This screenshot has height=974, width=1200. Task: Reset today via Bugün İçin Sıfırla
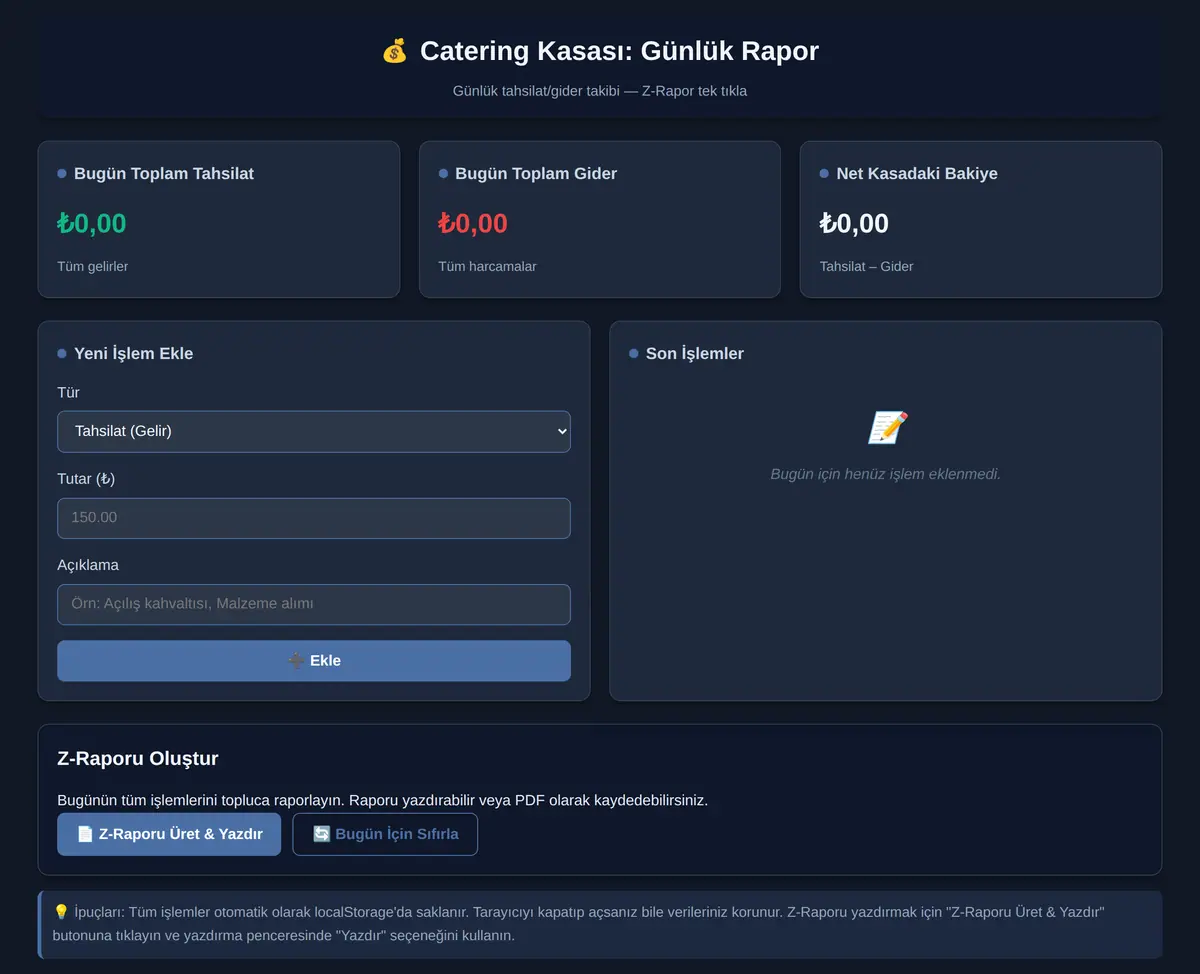coord(385,834)
